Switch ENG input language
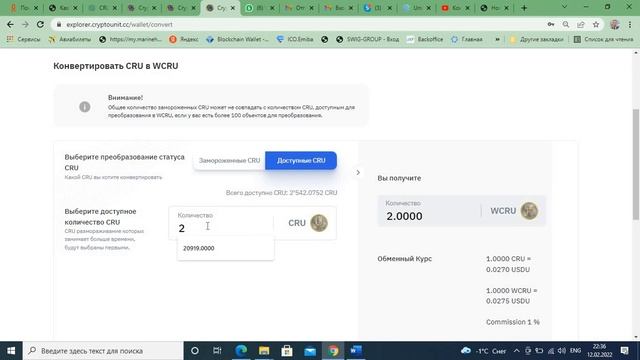This screenshot has height=360, width=640. 576,351
